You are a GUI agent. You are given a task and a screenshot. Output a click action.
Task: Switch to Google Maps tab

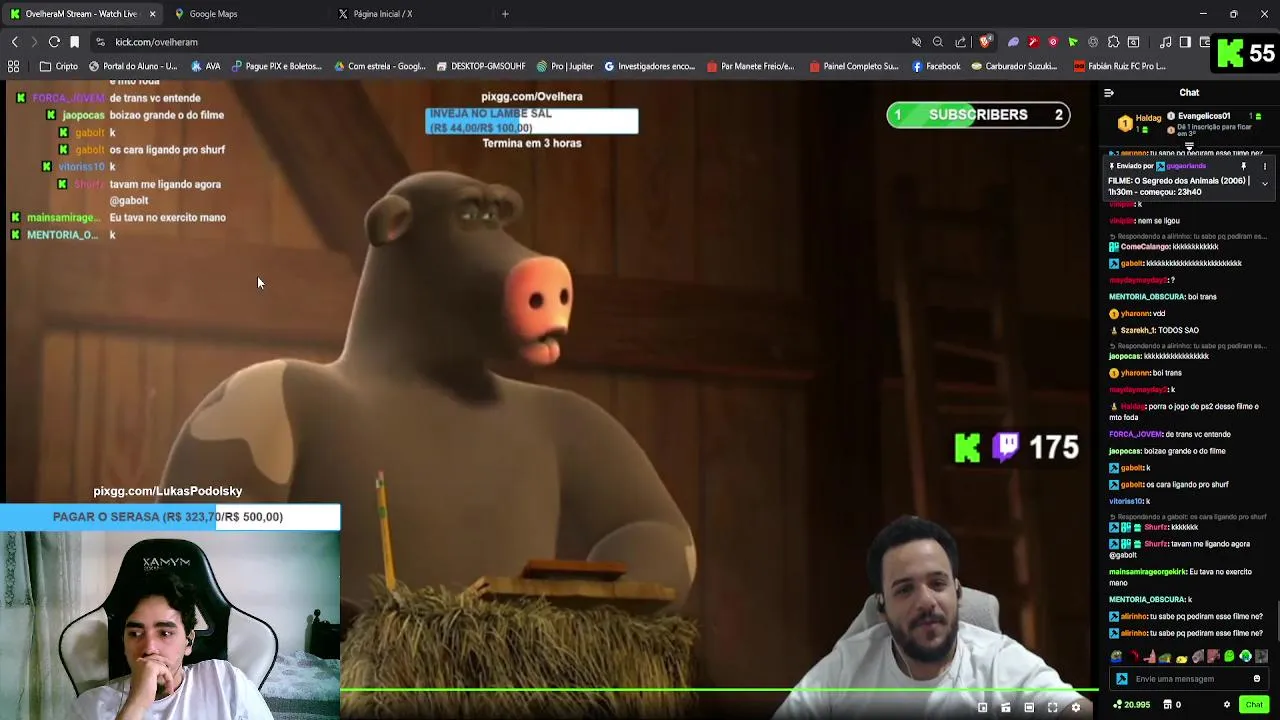[244, 14]
